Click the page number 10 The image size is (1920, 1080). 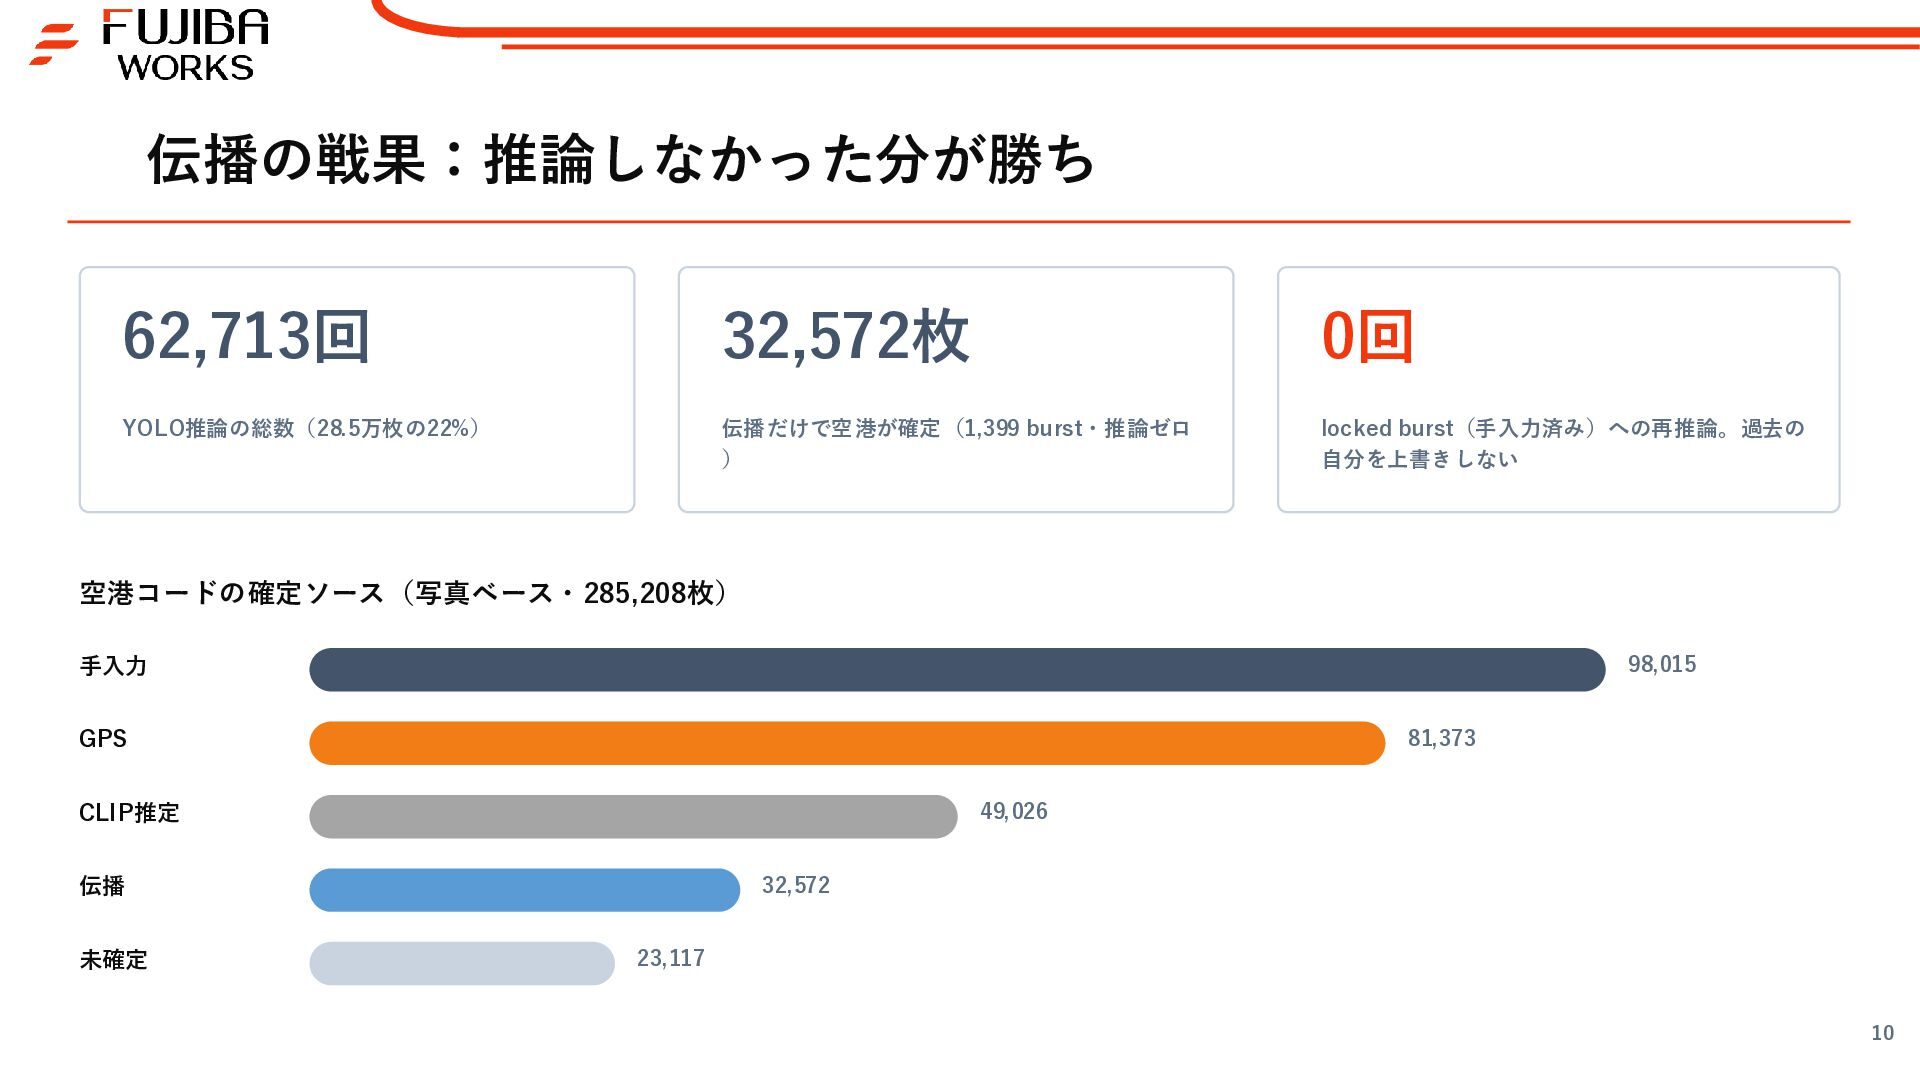(x=1882, y=1033)
